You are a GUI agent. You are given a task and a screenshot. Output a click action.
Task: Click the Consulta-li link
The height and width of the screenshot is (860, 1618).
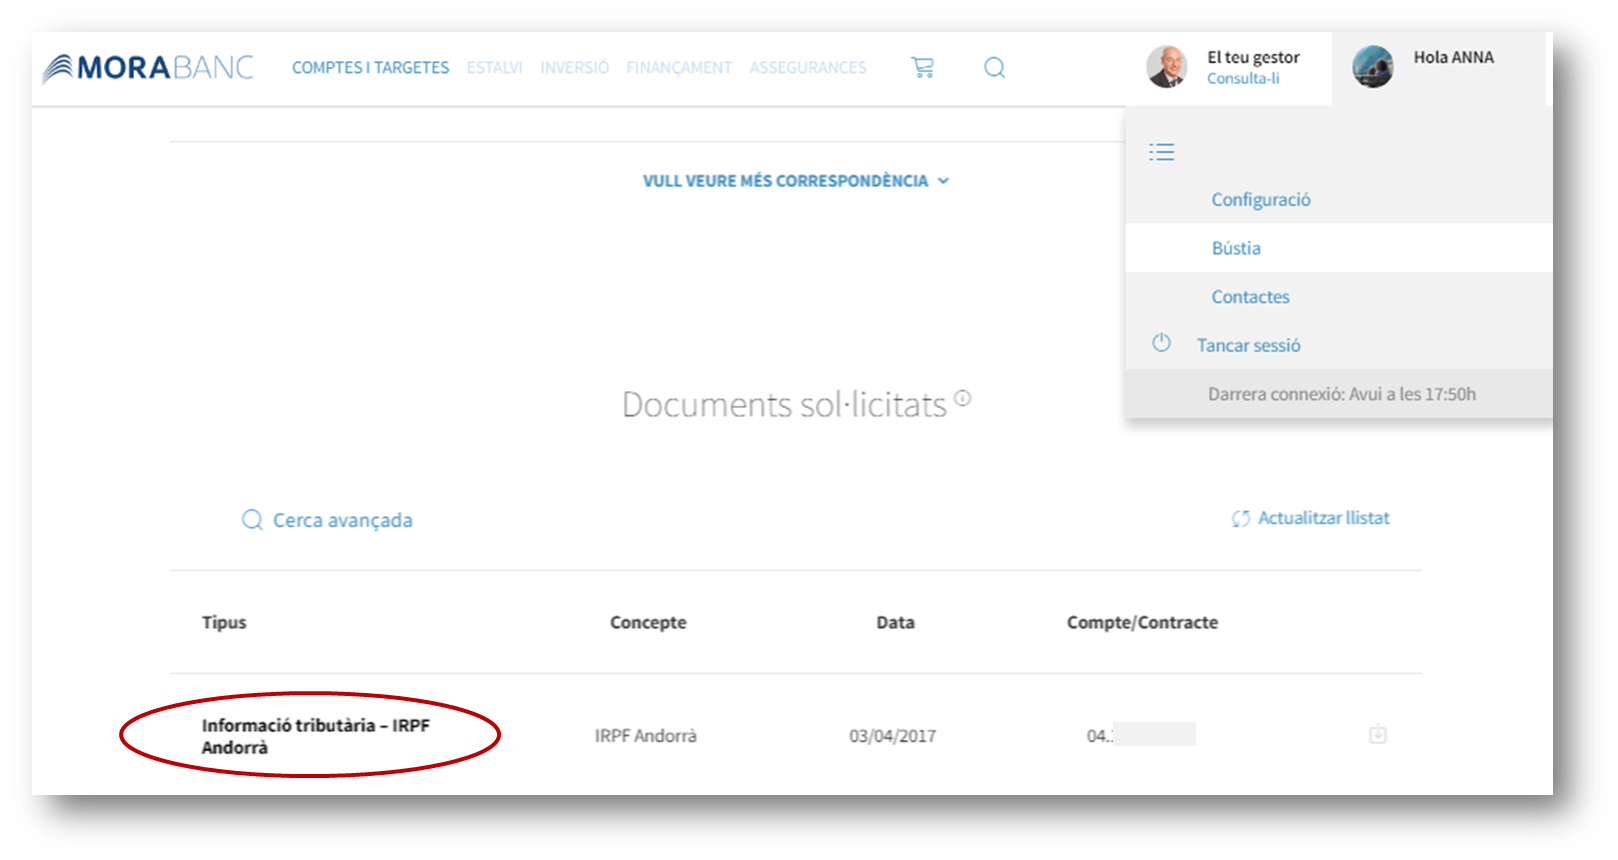click(1243, 78)
